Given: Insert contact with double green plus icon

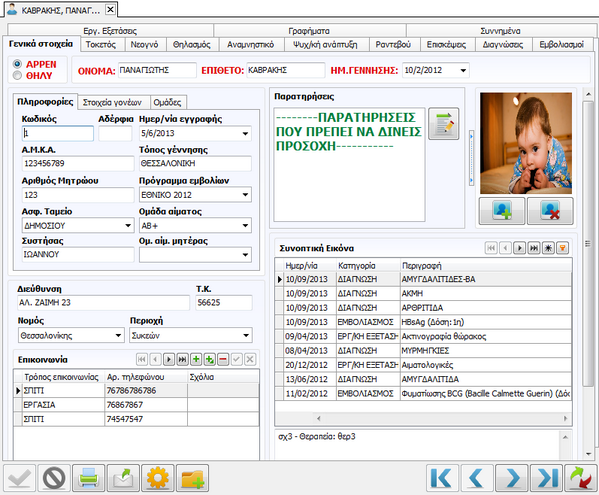Looking at the screenshot, I should pos(209,359).
